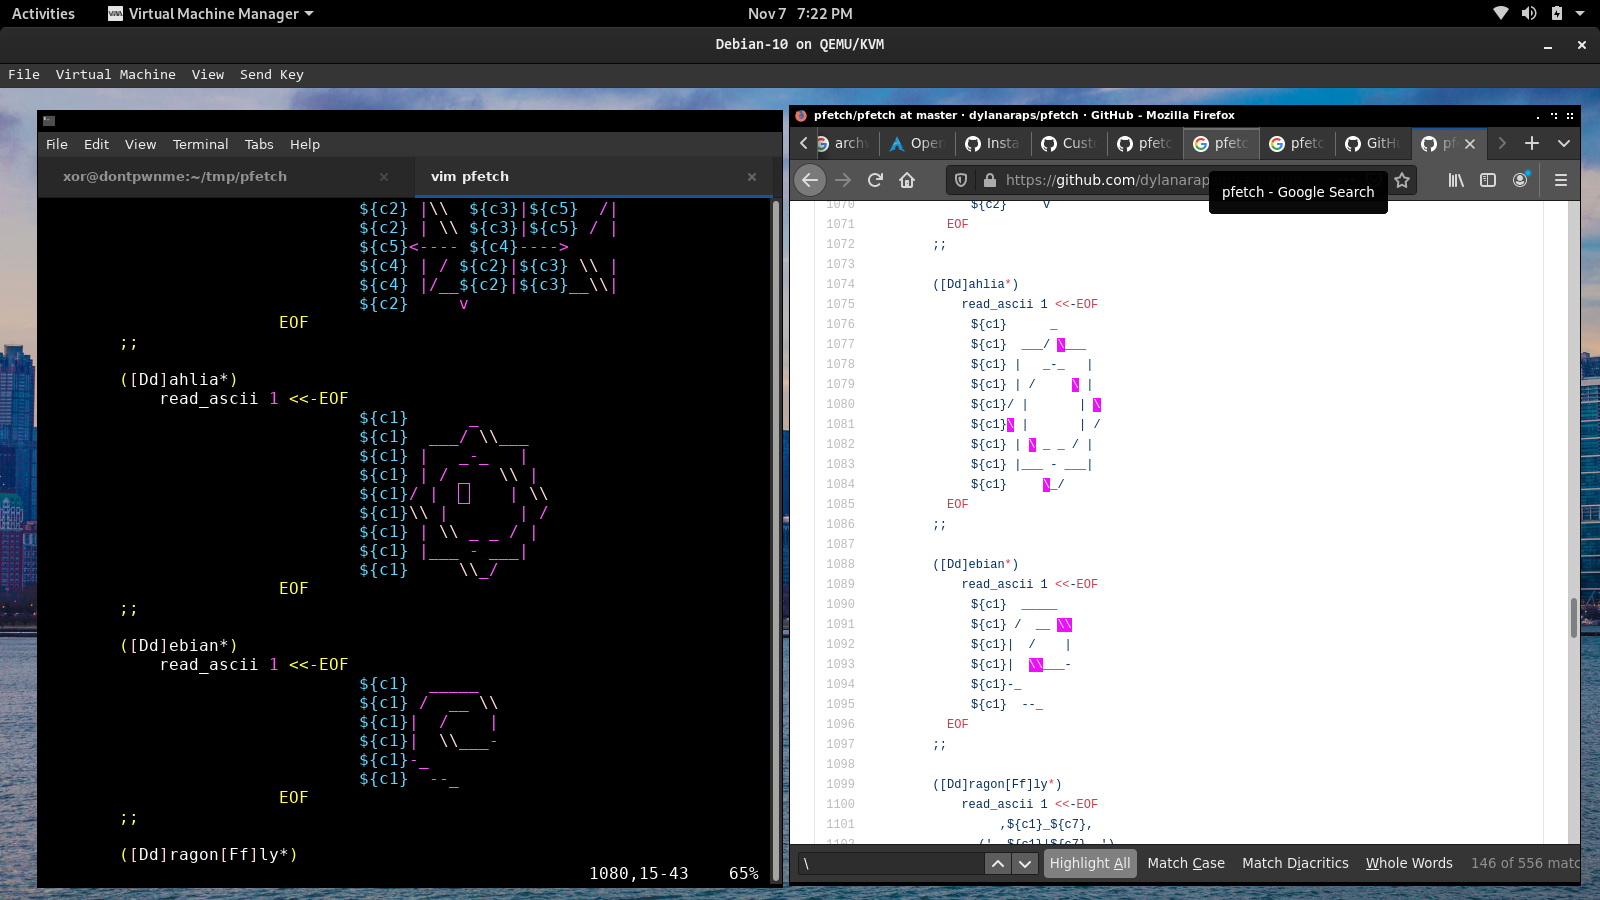This screenshot has height=900, width=1600.
Task: Open Virtual Machine Manager app menu
Action: point(211,13)
